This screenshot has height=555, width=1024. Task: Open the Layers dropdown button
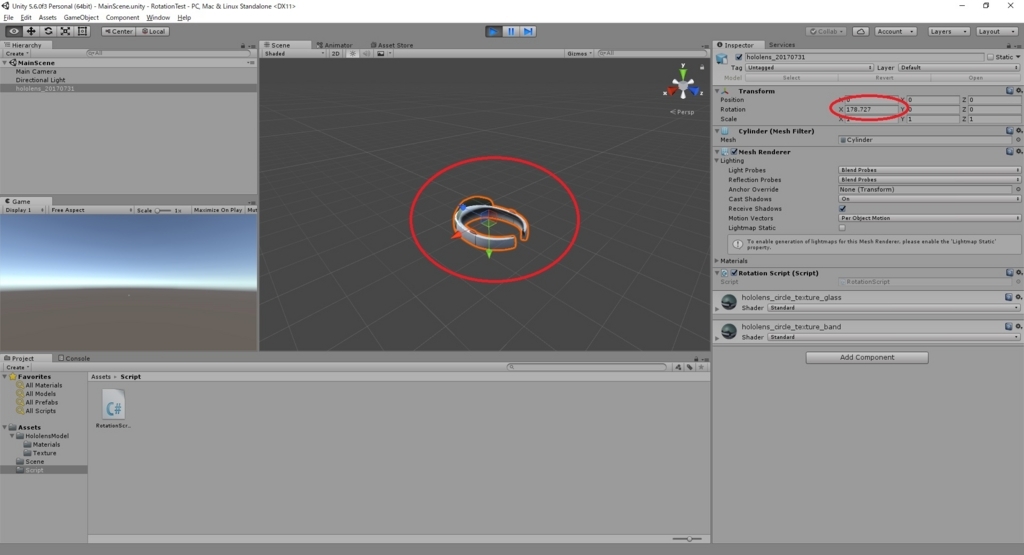948,31
